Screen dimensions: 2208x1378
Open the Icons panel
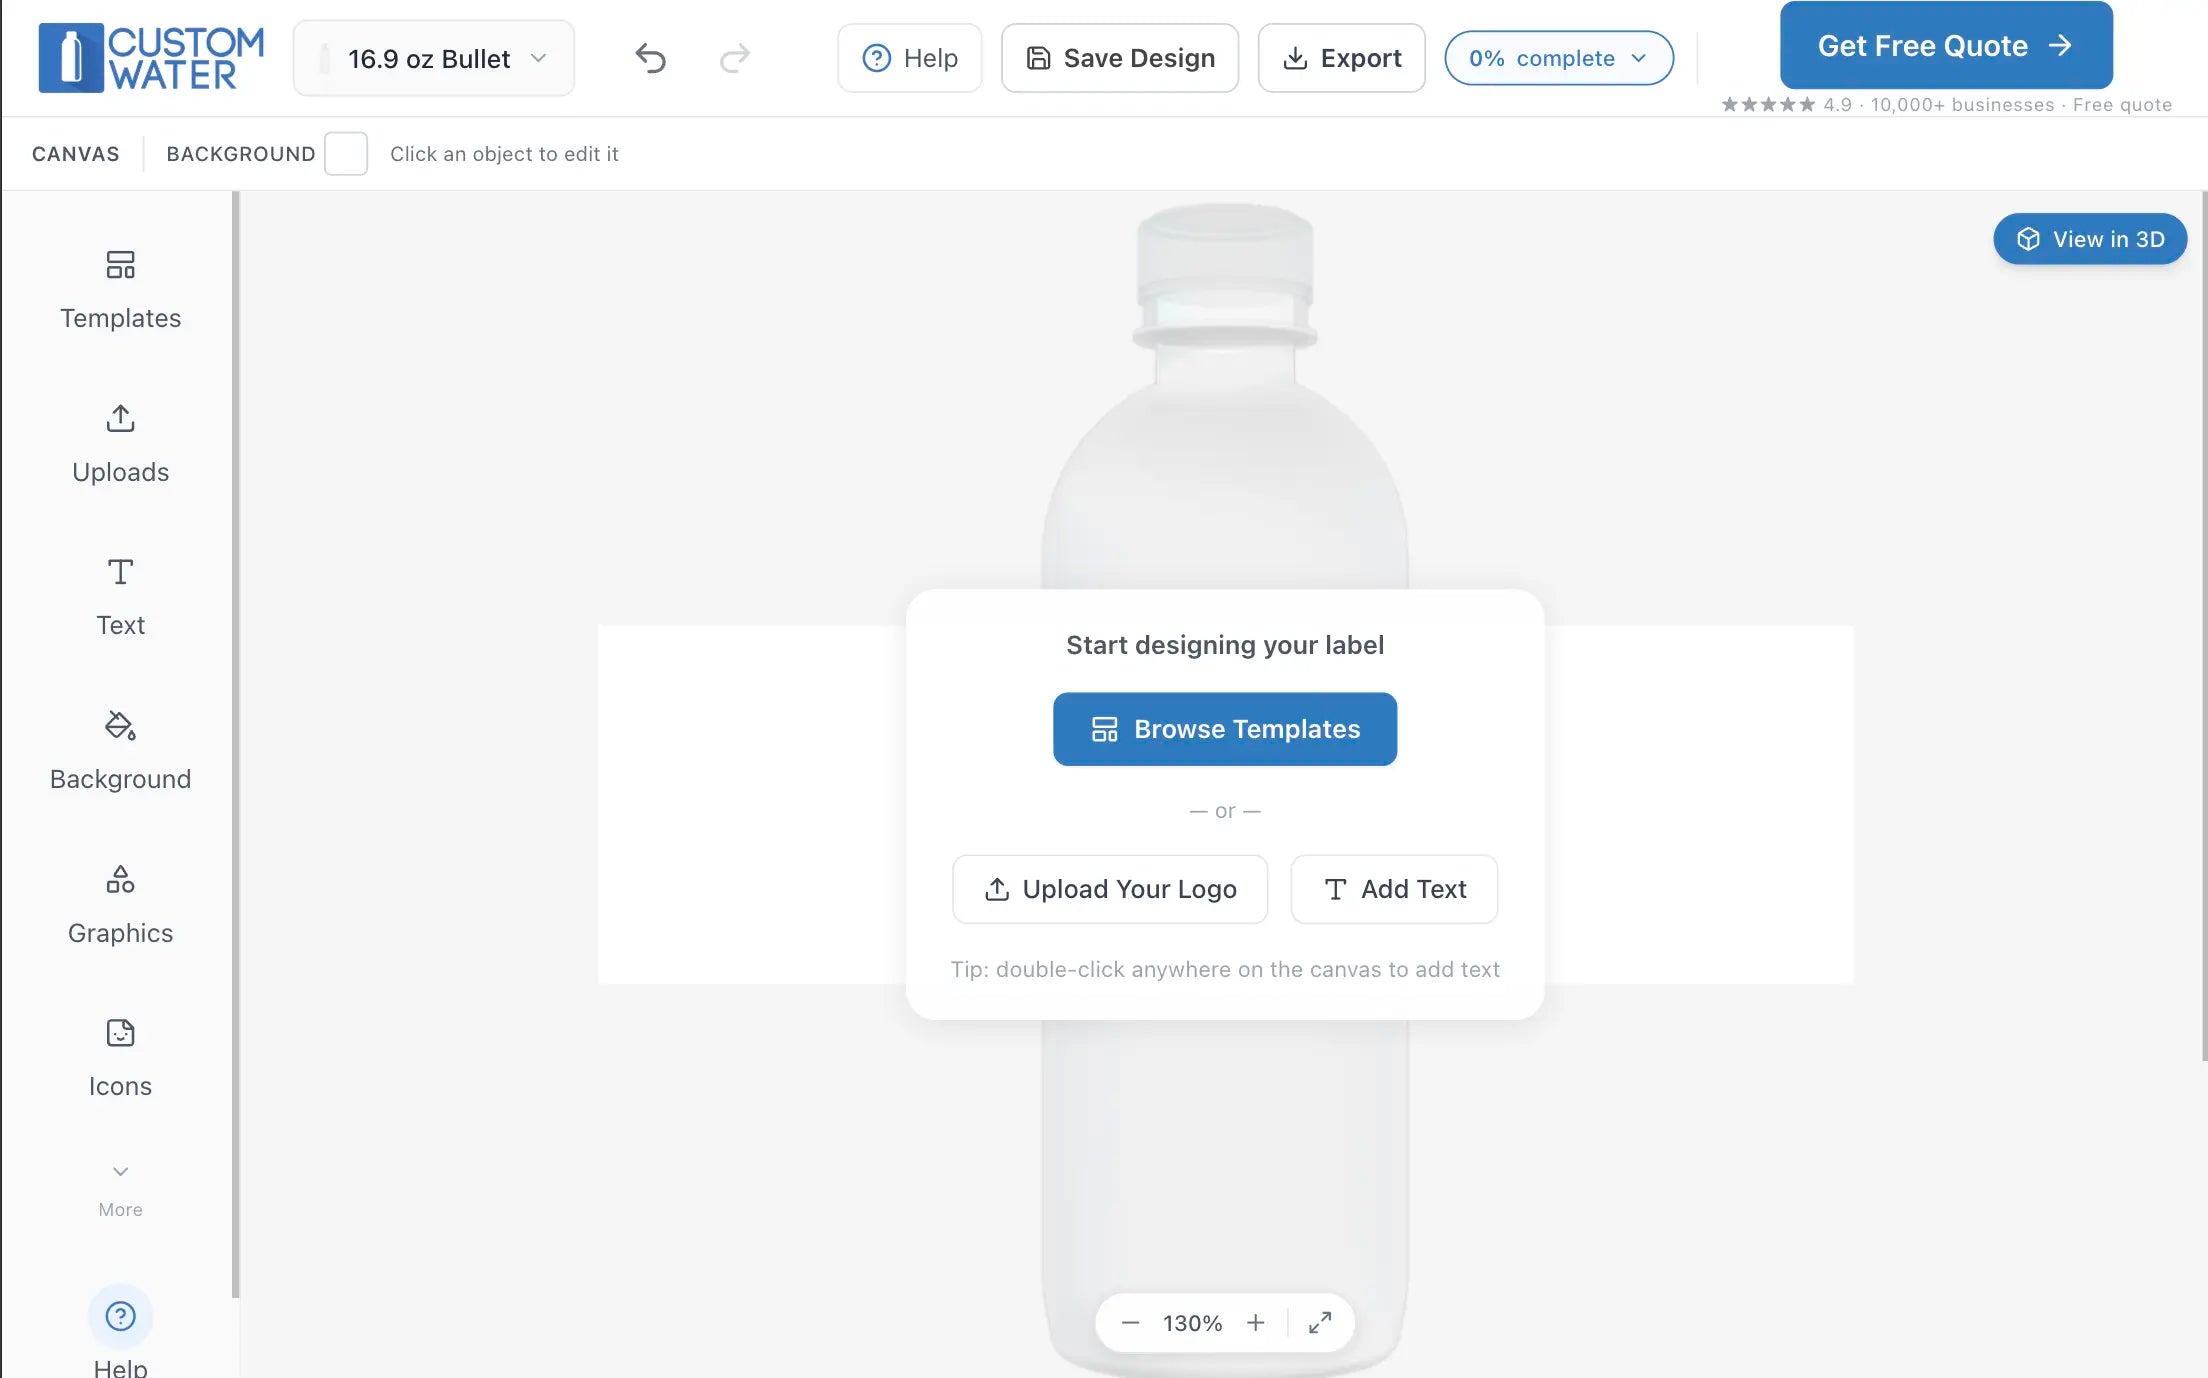point(120,1057)
